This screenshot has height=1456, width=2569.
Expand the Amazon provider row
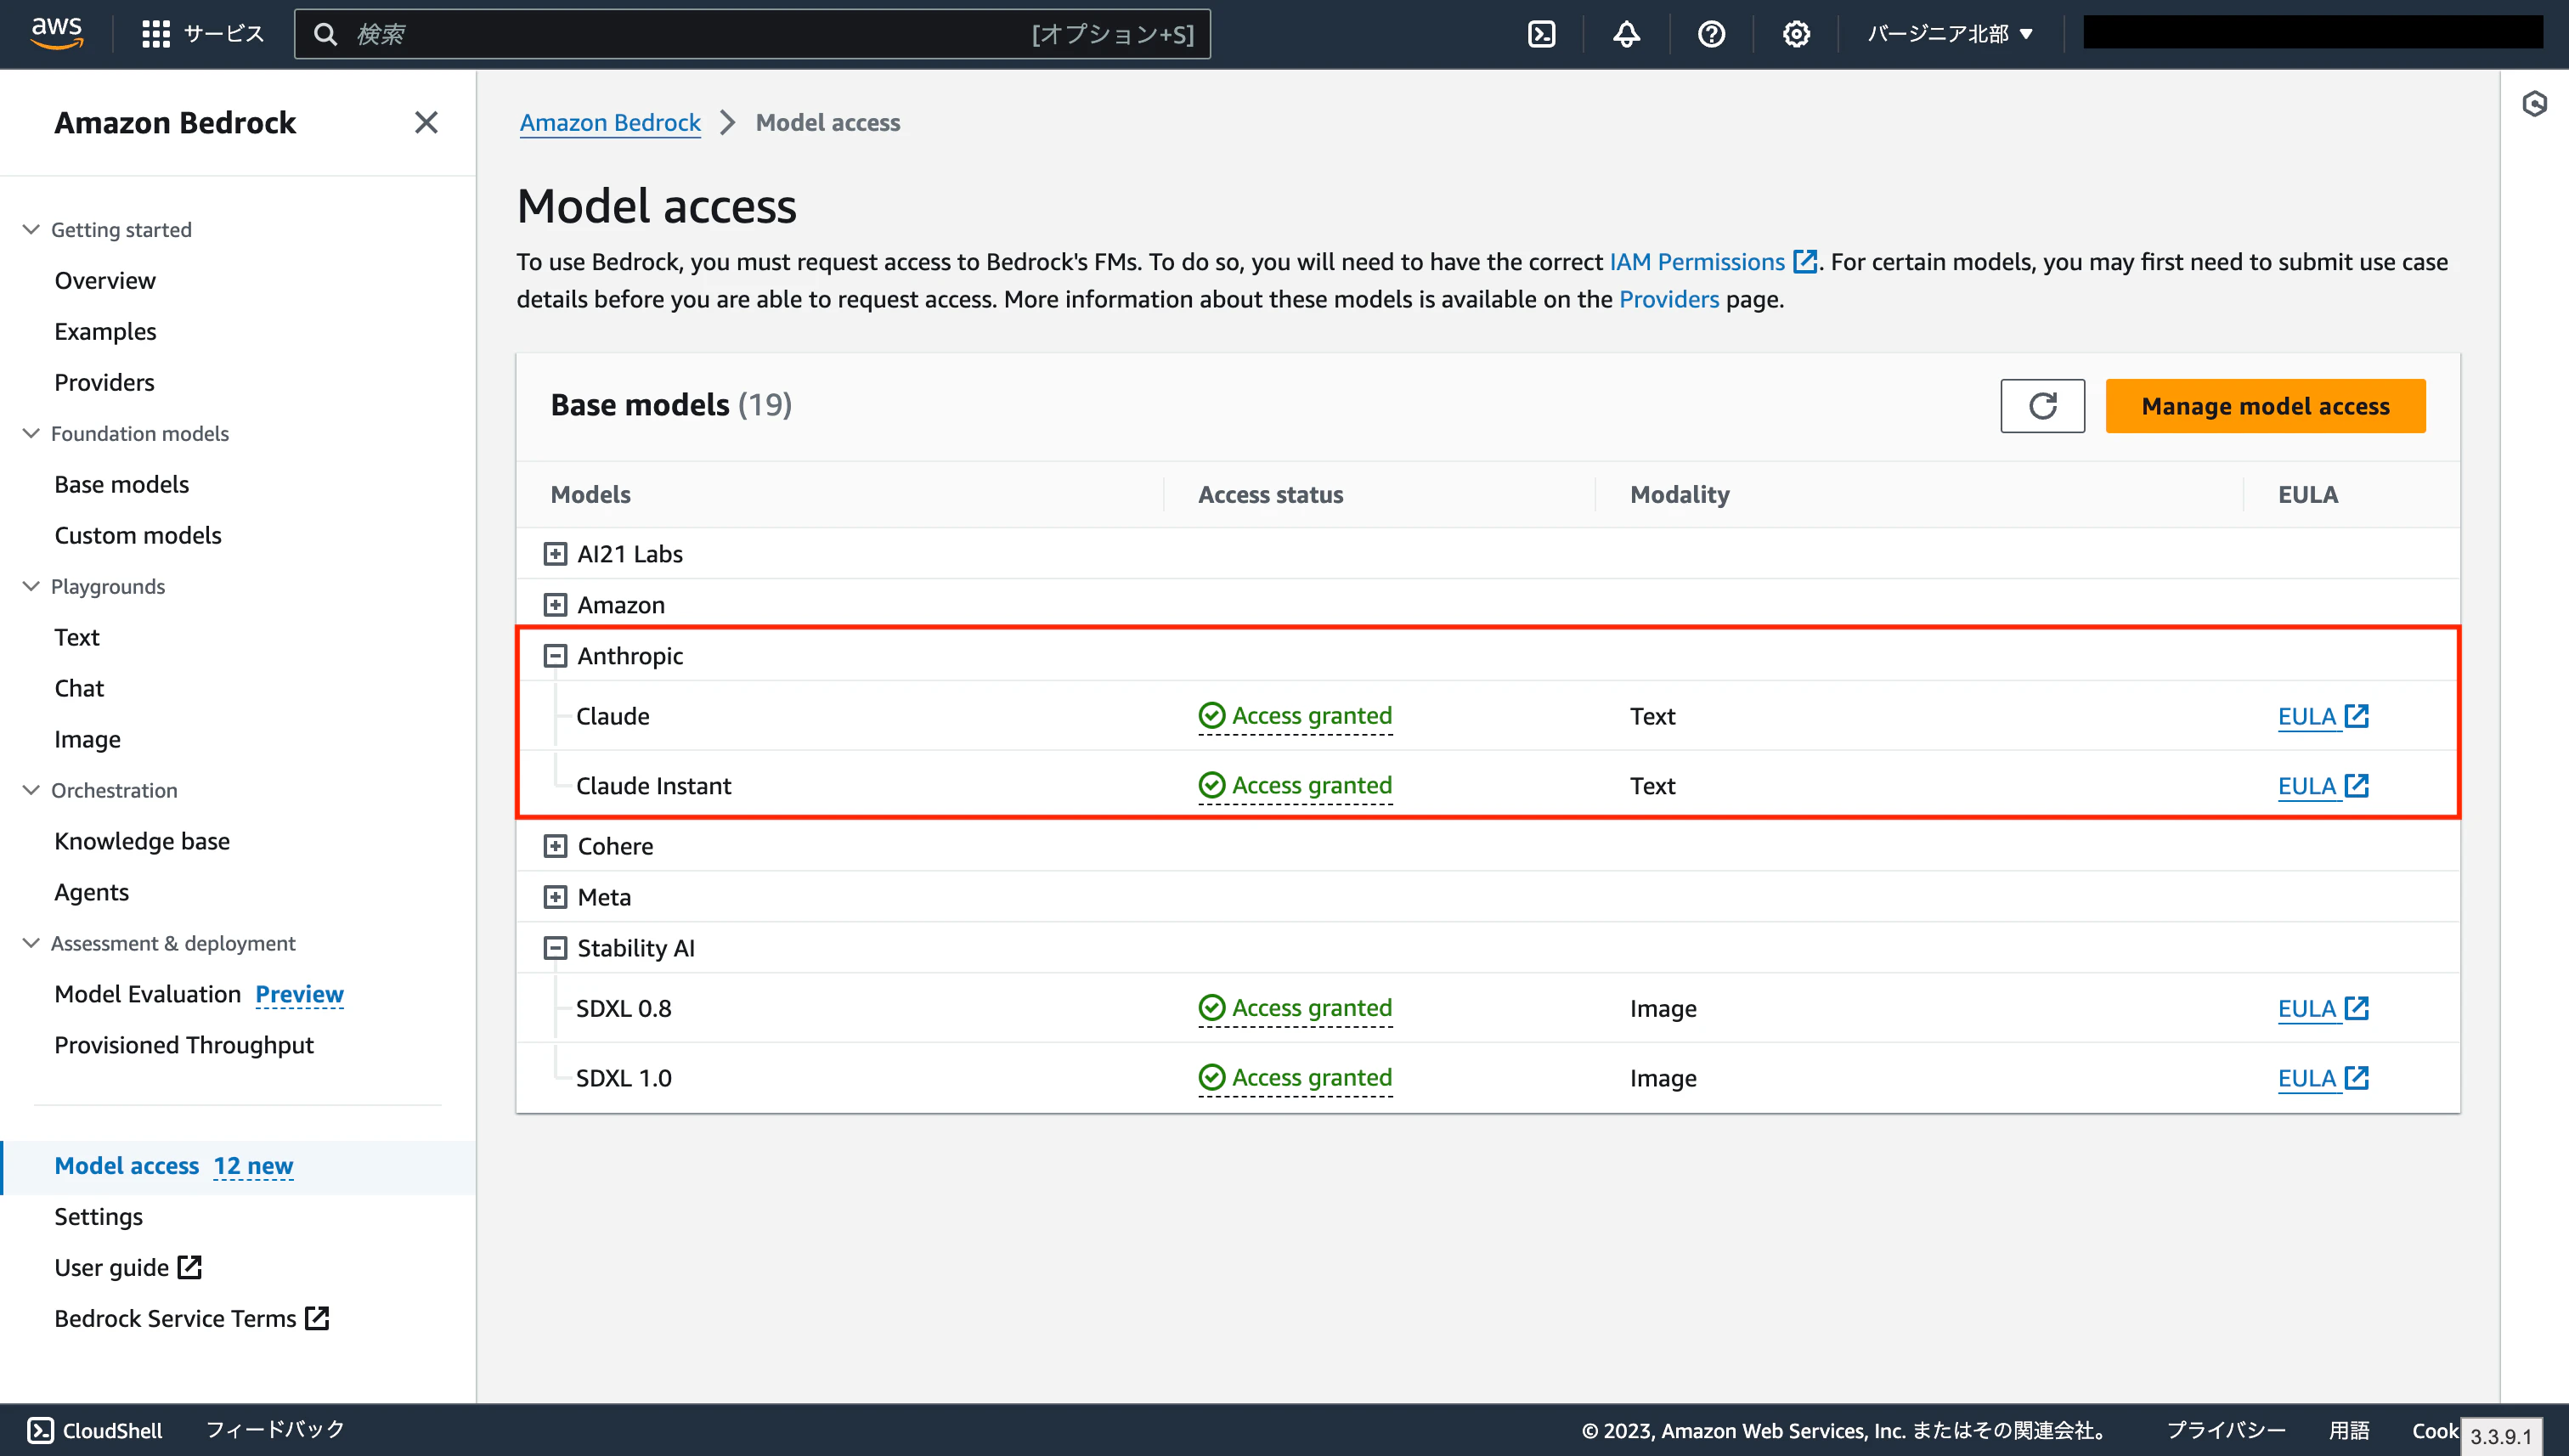click(x=555, y=605)
